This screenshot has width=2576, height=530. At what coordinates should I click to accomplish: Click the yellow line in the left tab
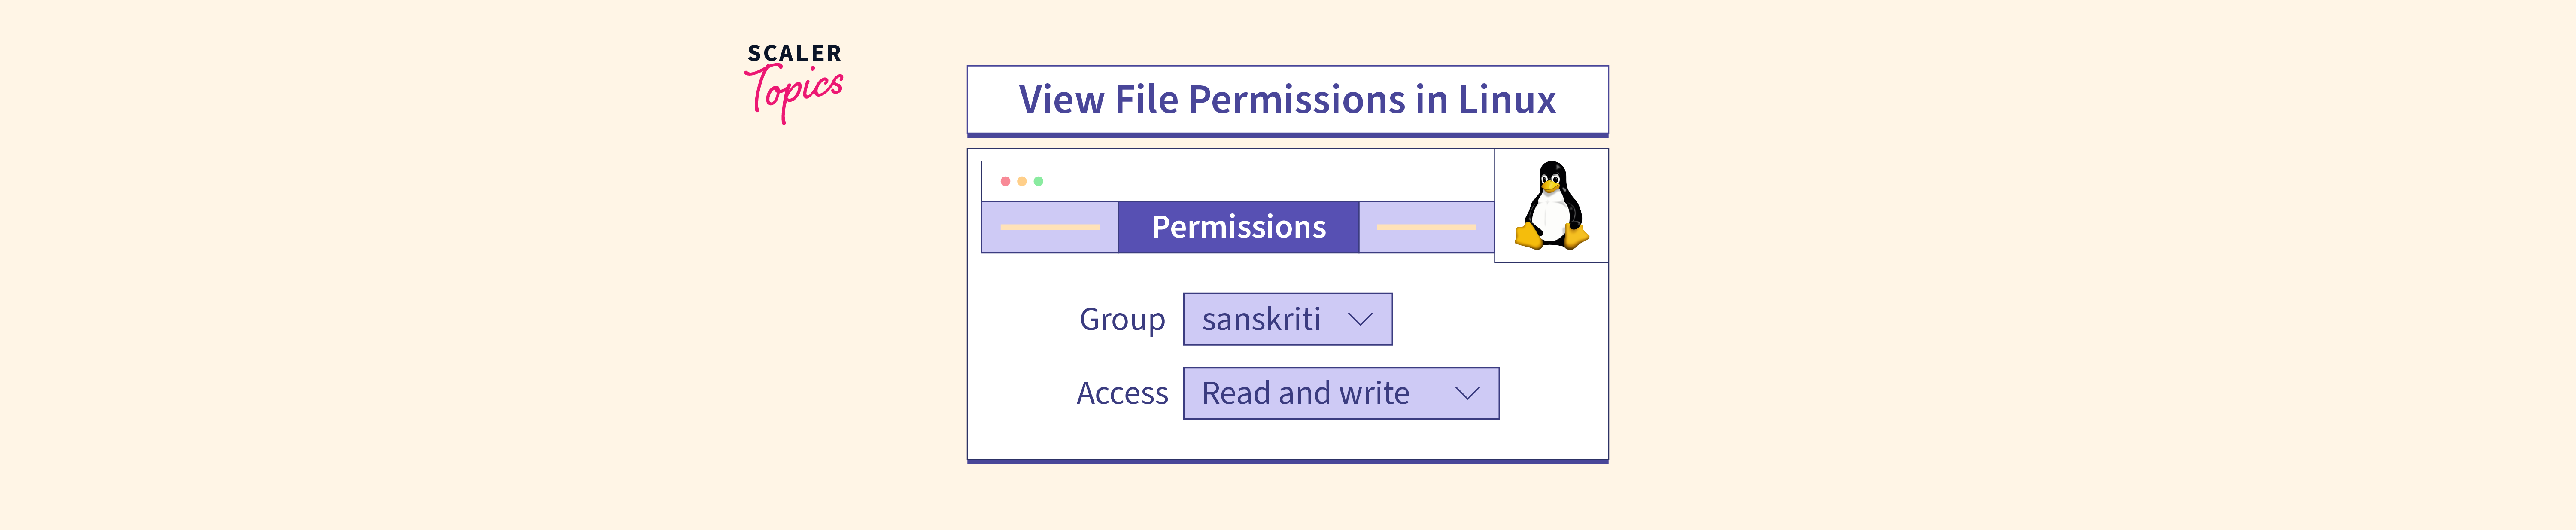pyautogui.click(x=1050, y=227)
